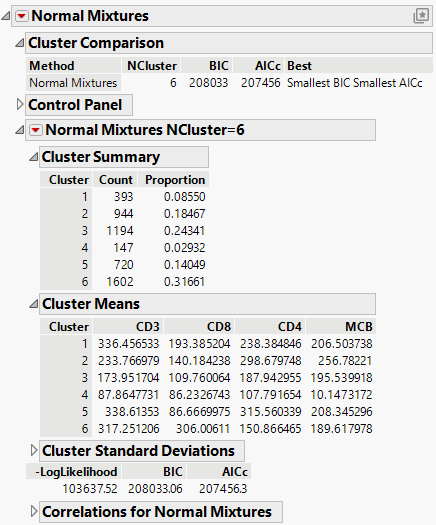Select CD8 mean 306.00611
The height and width of the screenshot is (525, 436).
pos(203,429)
